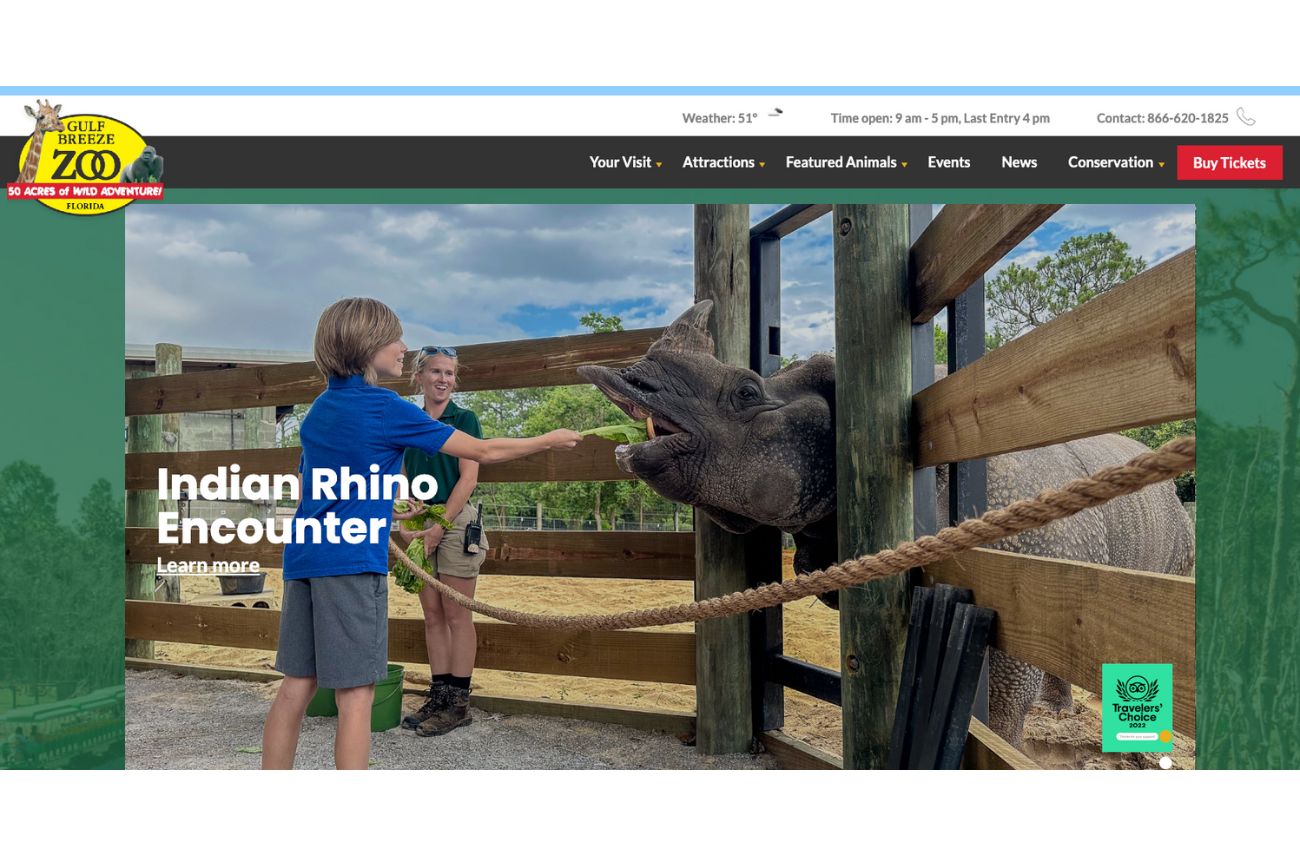Expand the Your Visit dropdown arrow
The image size is (1300, 860).
(659, 164)
